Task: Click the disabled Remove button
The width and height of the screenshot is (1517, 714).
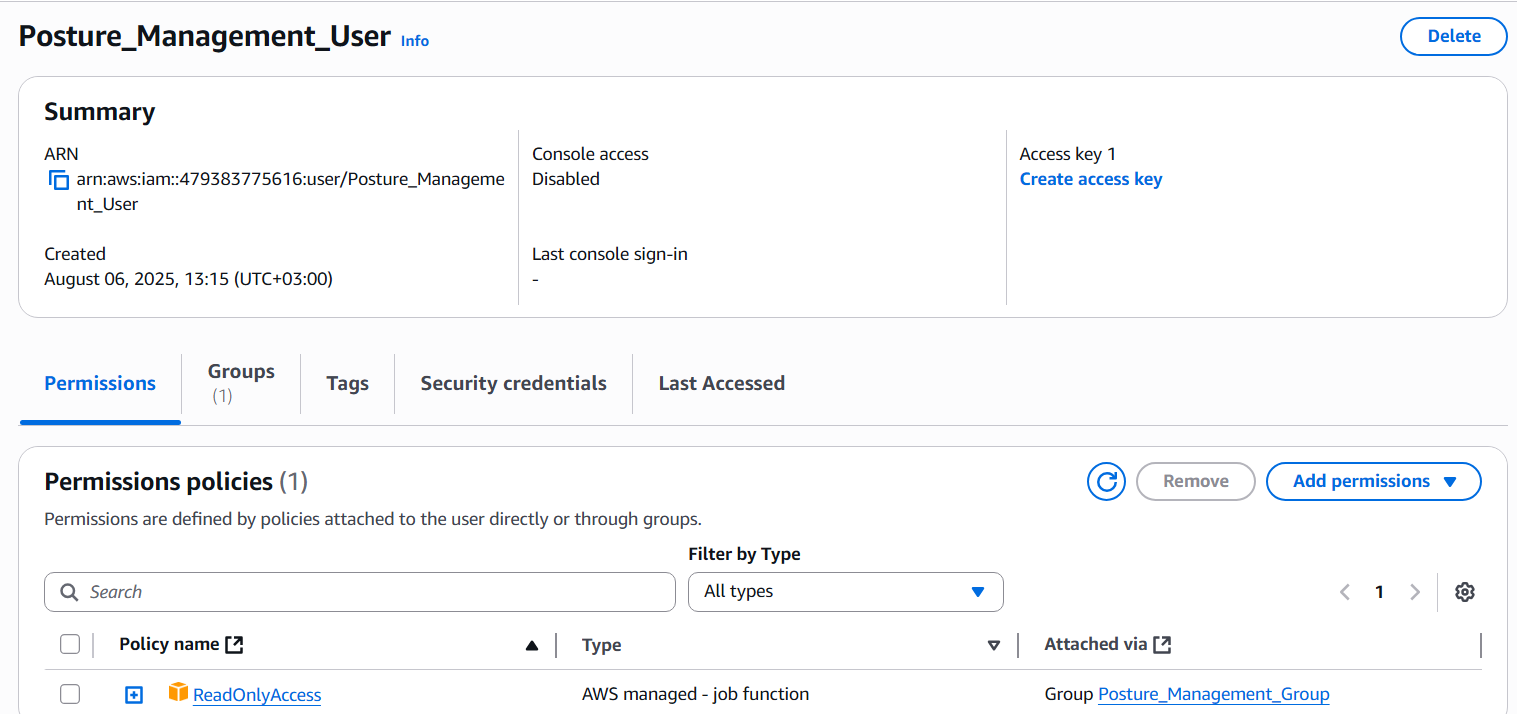Action: [x=1195, y=481]
